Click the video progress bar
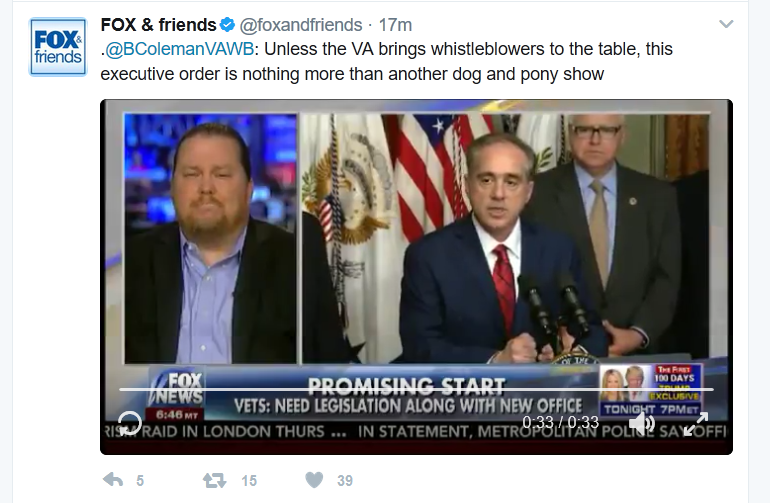The height and width of the screenshot is (503, 770). tap(416, 389)
